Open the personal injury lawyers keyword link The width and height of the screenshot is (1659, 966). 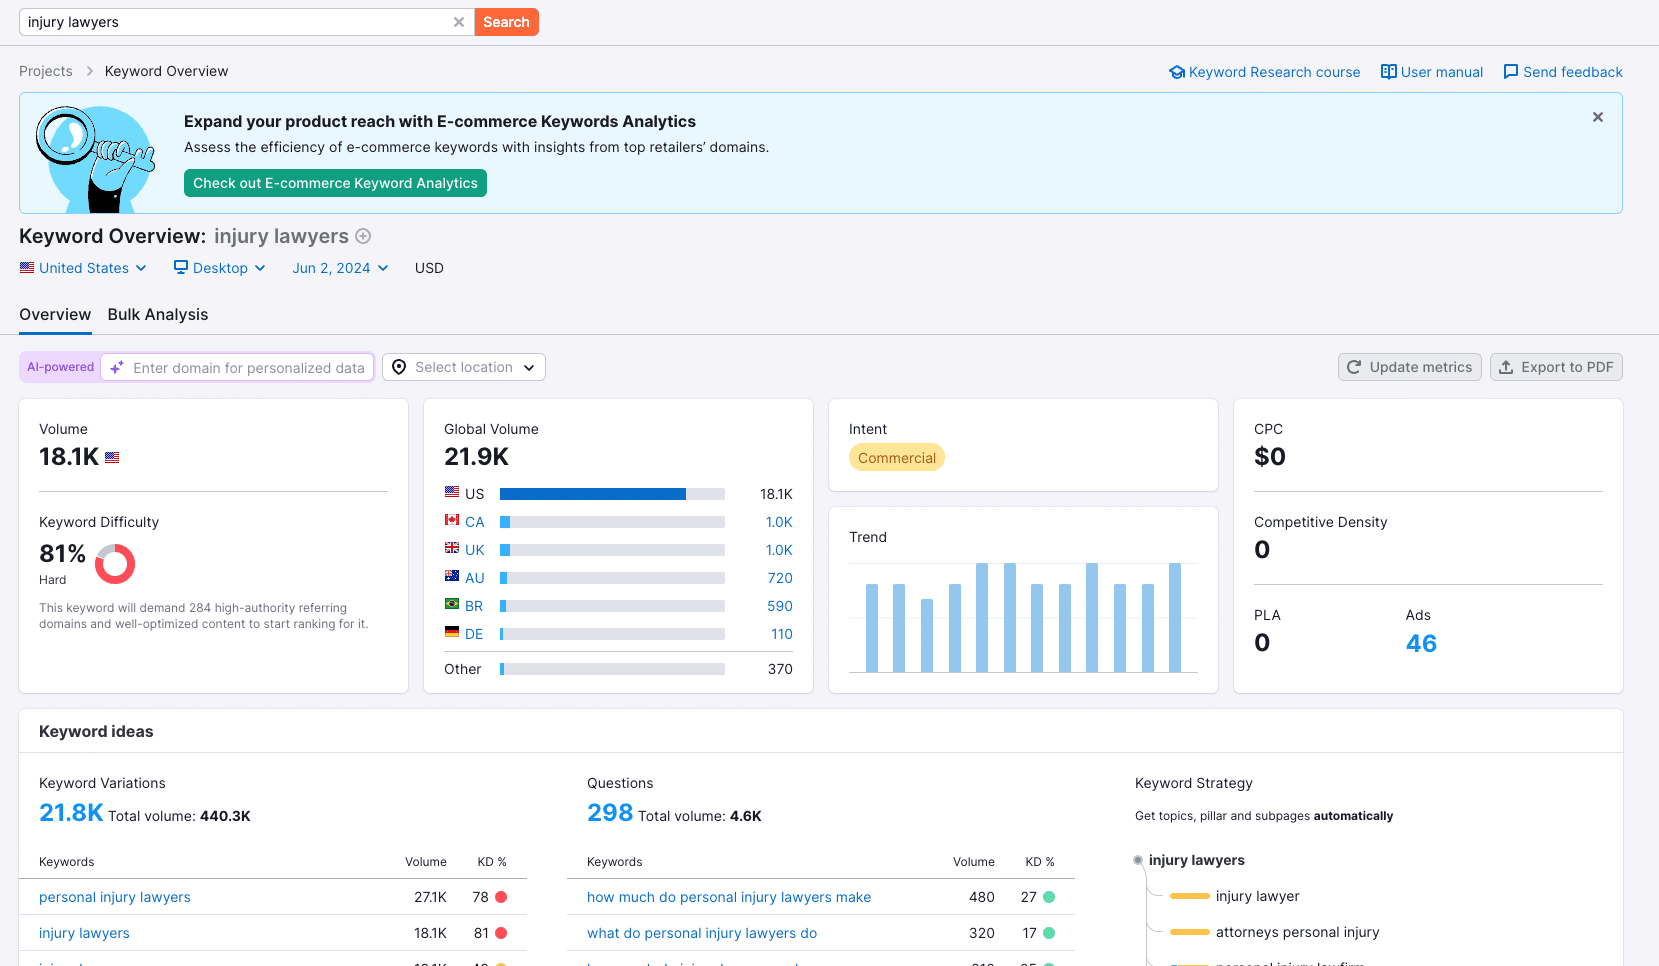[115, 897]
